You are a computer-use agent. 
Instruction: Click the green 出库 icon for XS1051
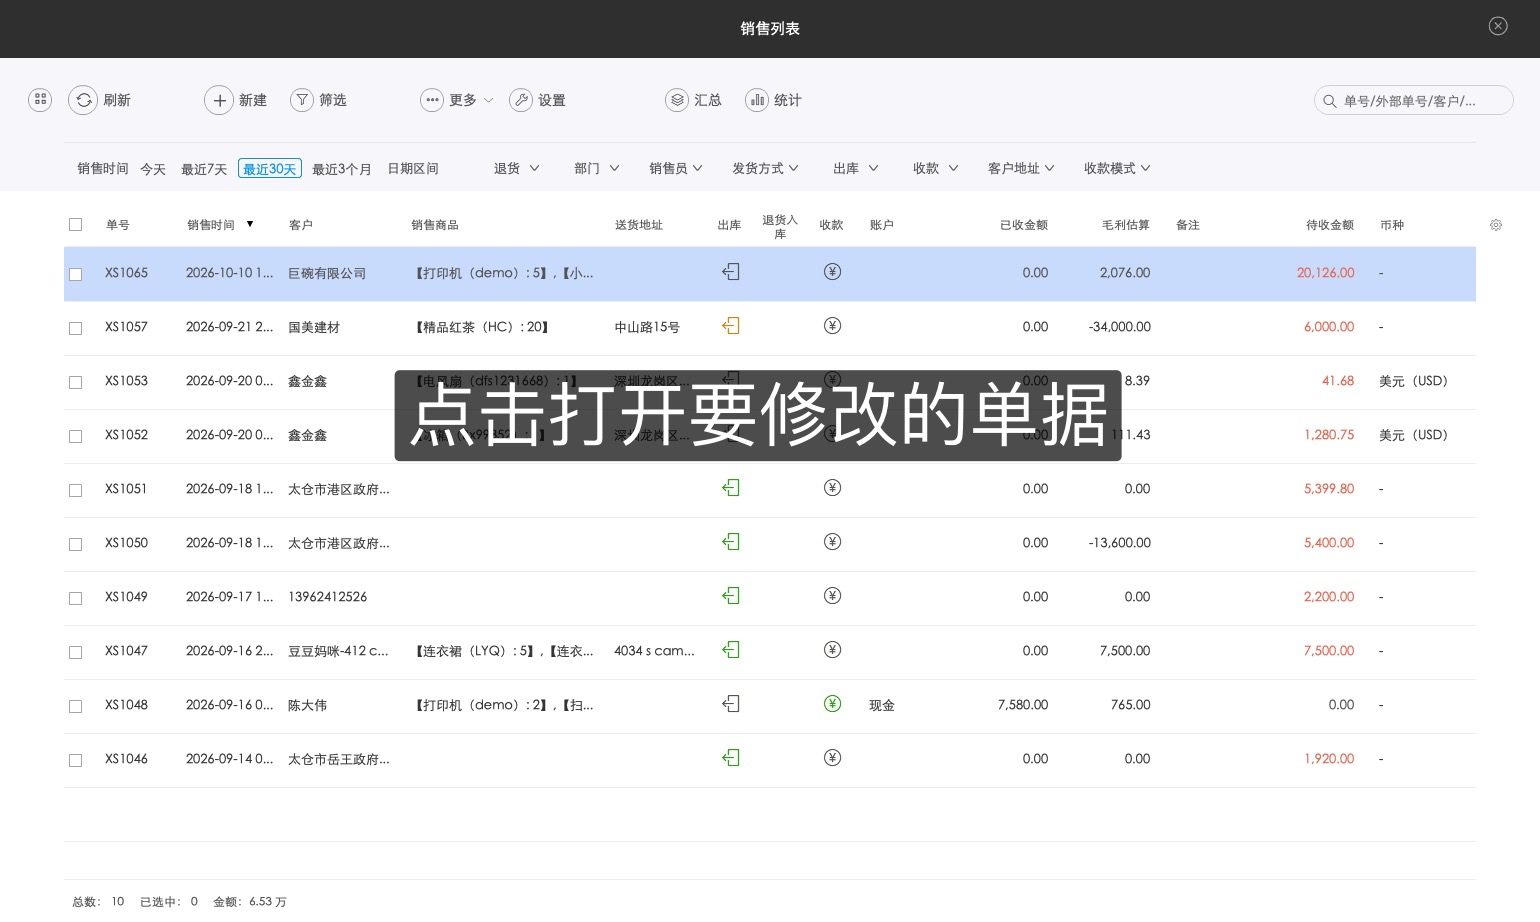coord(731,488)
